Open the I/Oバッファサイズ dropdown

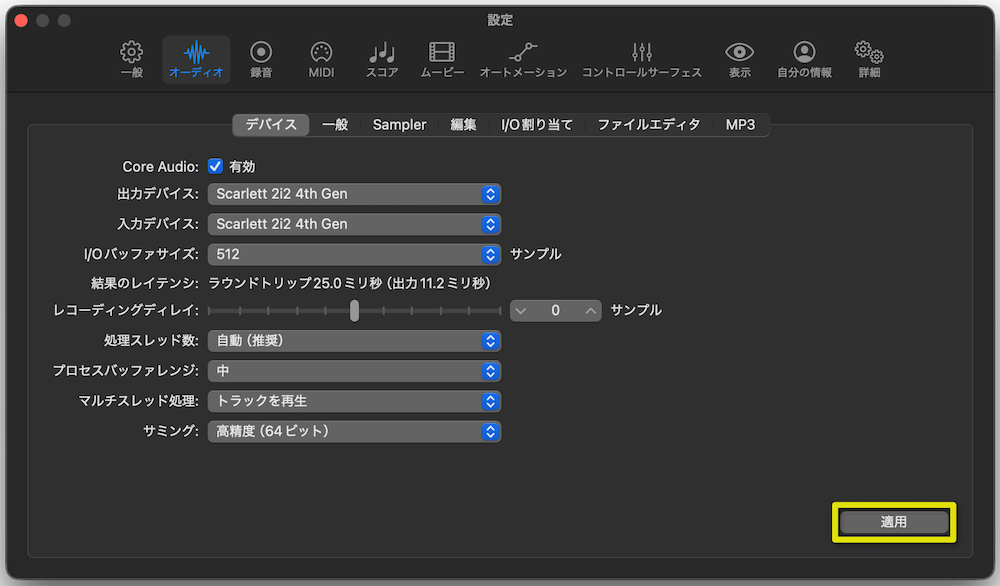pyautogui.click(x=354, y=254)
